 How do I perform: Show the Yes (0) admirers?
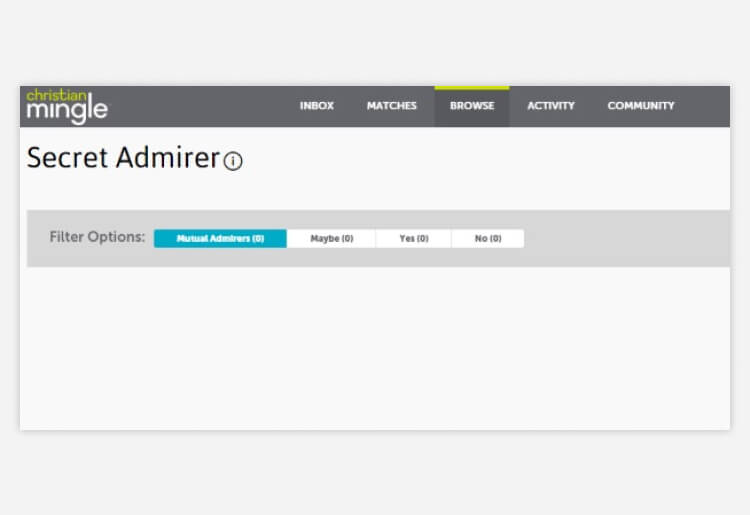point(413,239)
